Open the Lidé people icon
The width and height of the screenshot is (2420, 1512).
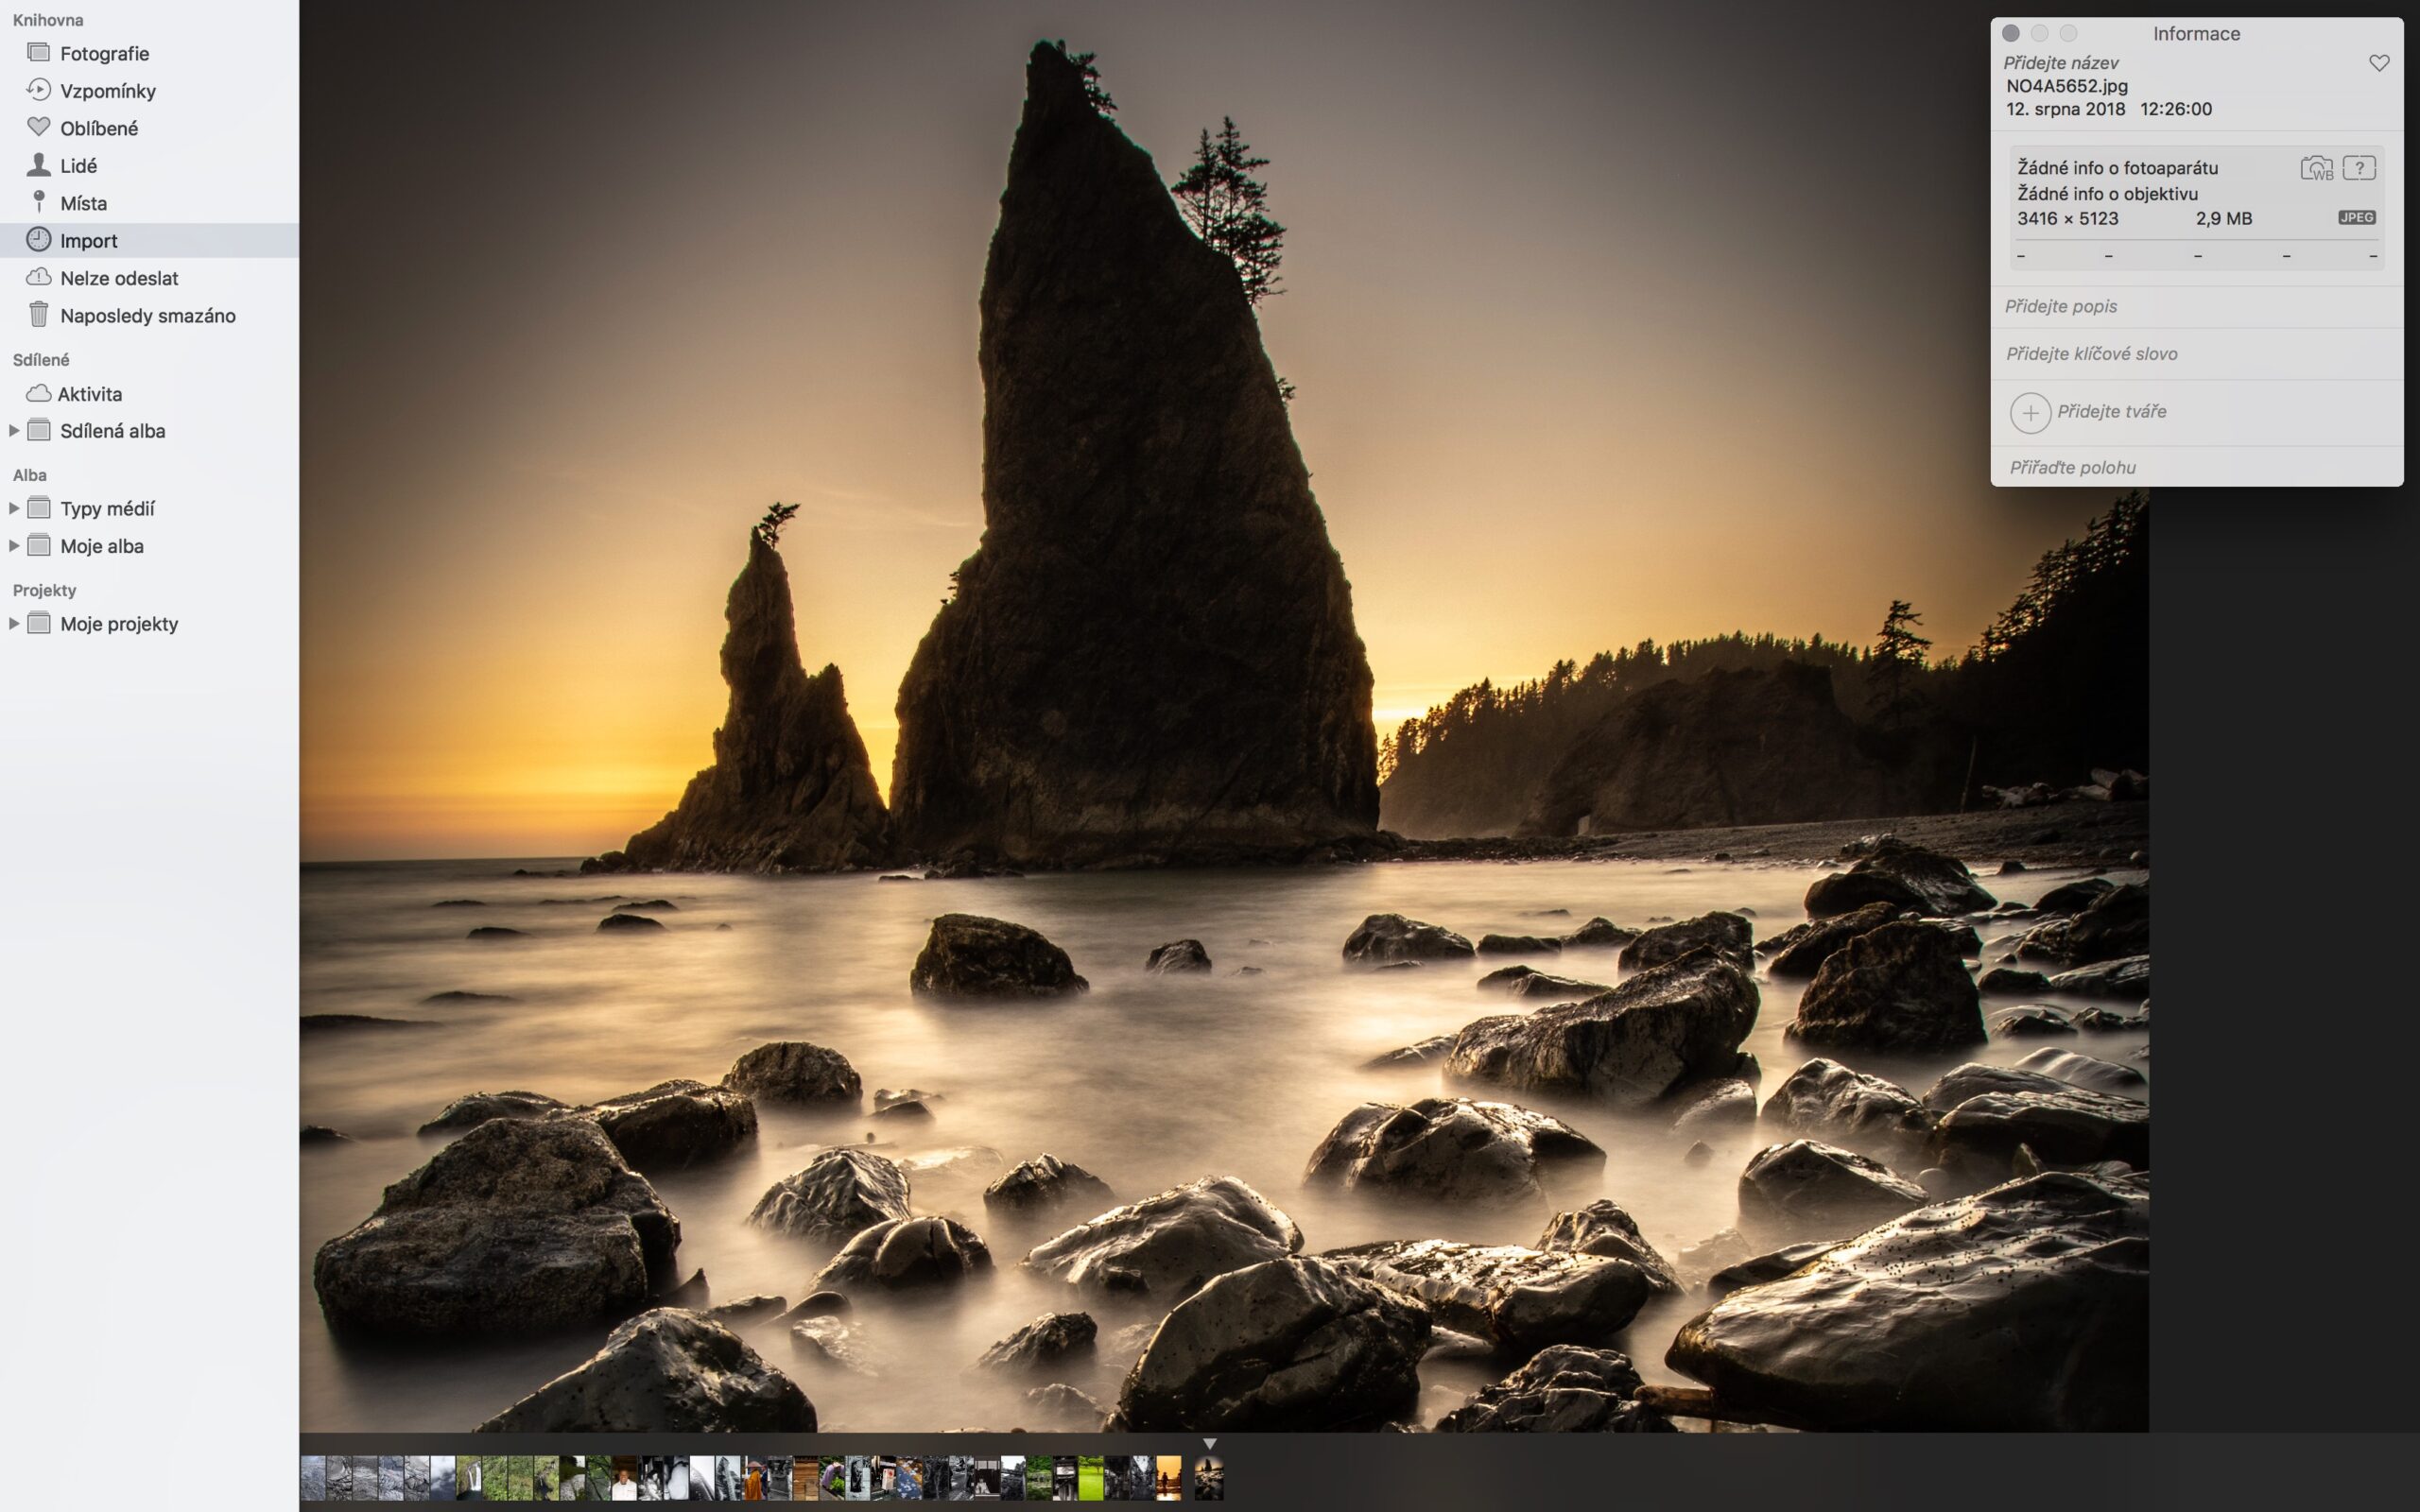click(x=38, y=165)
